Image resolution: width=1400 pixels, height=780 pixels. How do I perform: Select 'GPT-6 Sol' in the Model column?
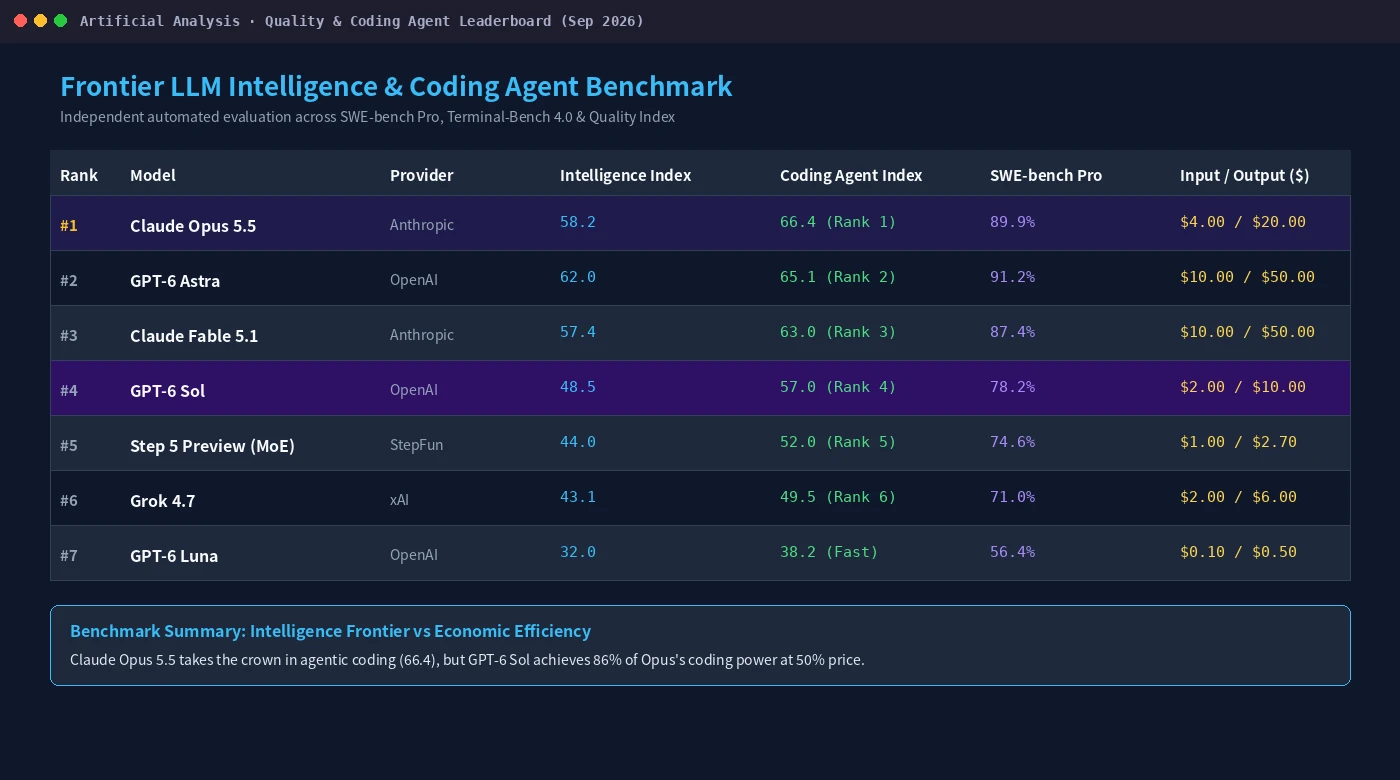(x=167, y=391)
